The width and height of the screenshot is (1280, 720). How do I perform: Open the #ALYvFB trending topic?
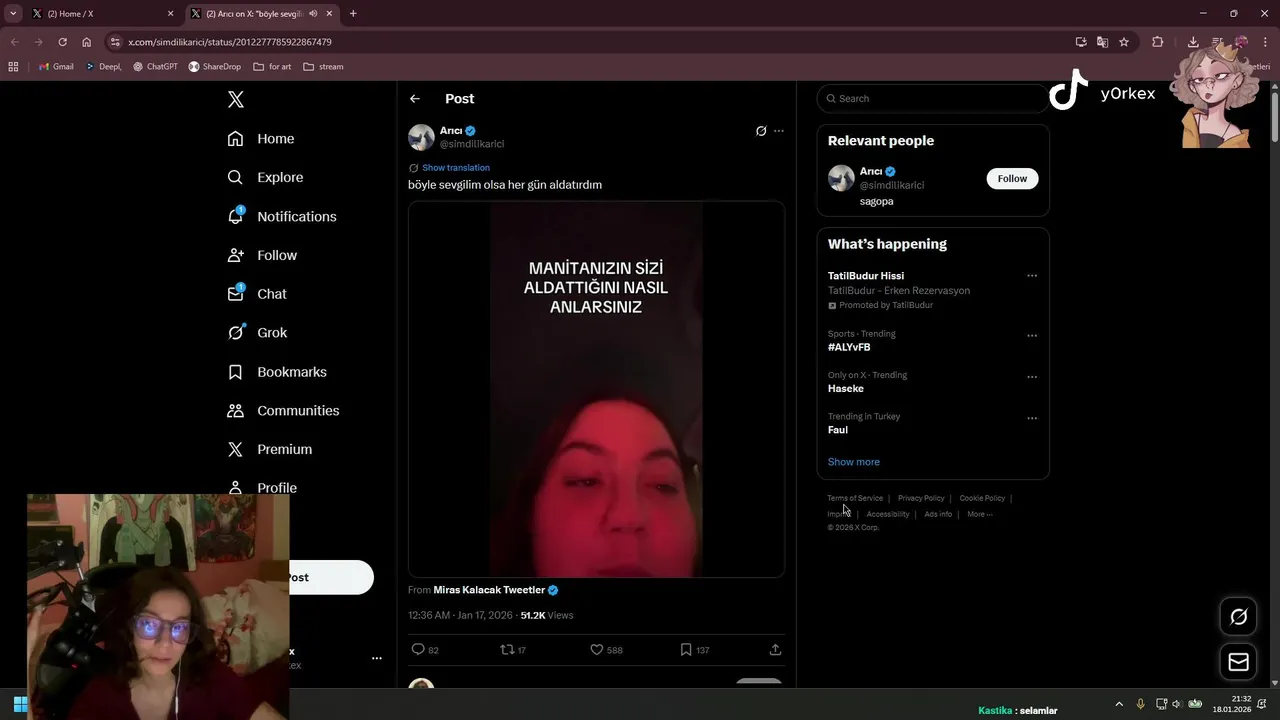pyautogui.click(x=849, y=347)
